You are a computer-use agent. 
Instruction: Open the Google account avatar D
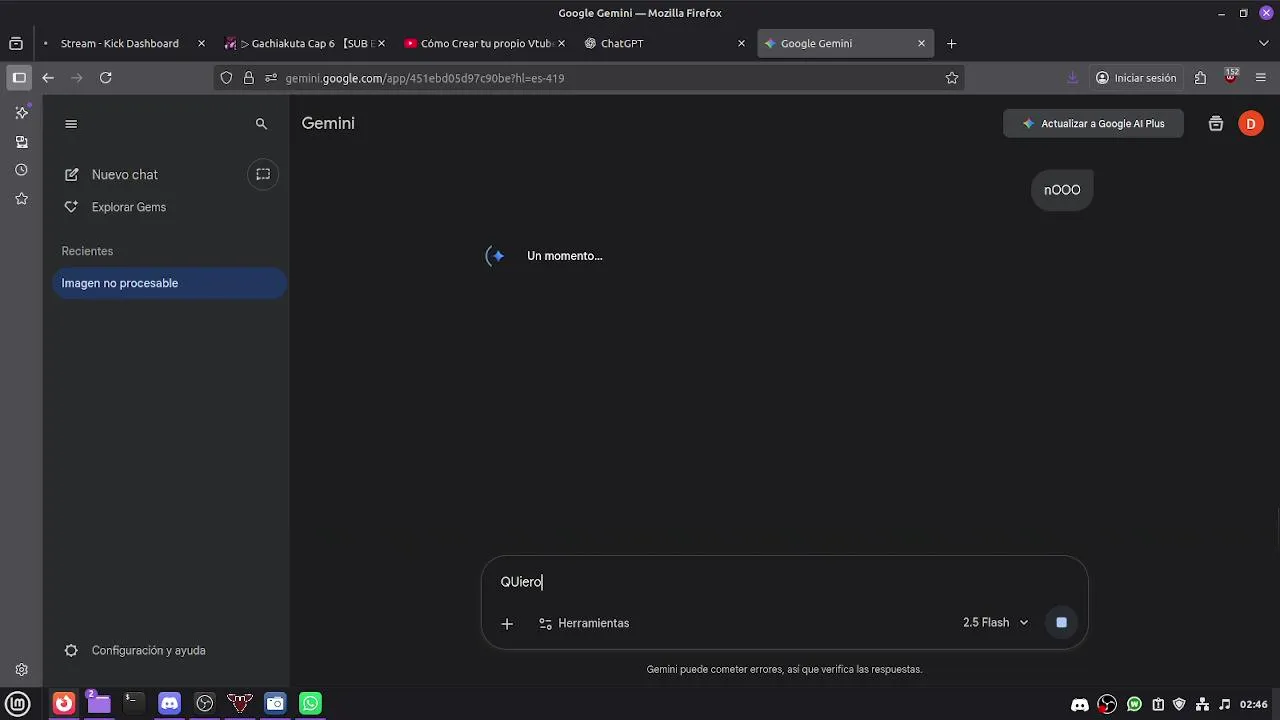pos(1251,124)
